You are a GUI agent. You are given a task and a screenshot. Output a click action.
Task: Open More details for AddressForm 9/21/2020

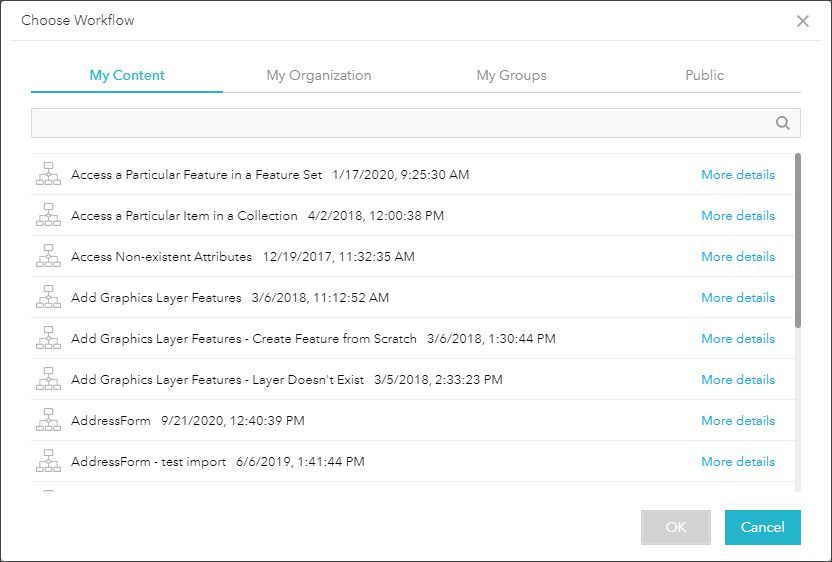click(738, 420)
